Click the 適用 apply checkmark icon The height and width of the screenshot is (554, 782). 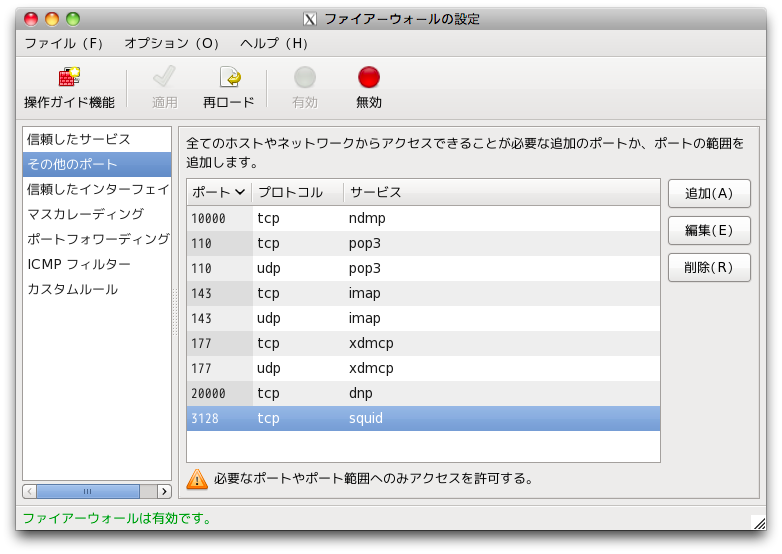[x=164, y=78]
